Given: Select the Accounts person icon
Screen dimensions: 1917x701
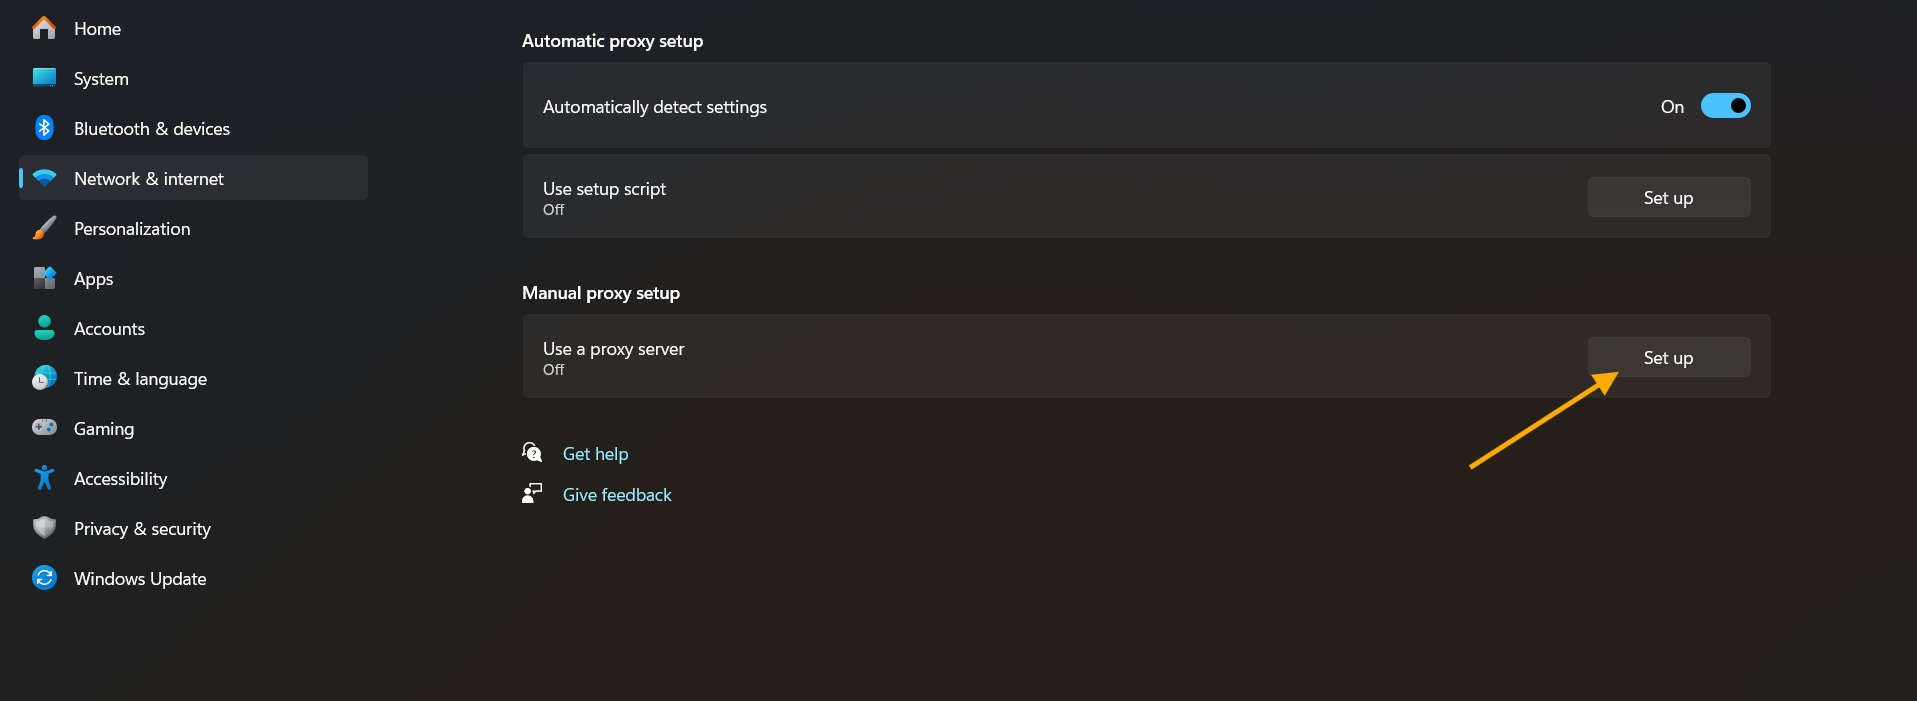Looking at the screenshot, I should pyautogui.click(x=44, y=328).
